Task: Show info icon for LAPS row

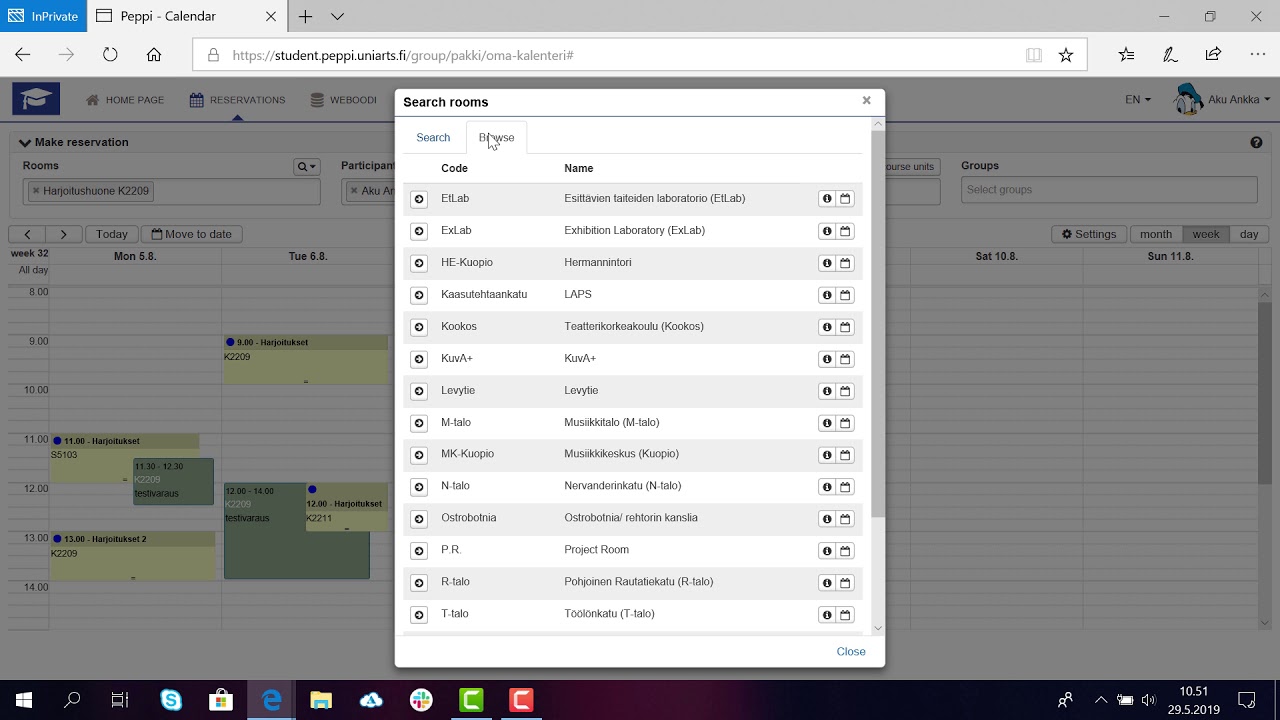Action: click(827, 295)
